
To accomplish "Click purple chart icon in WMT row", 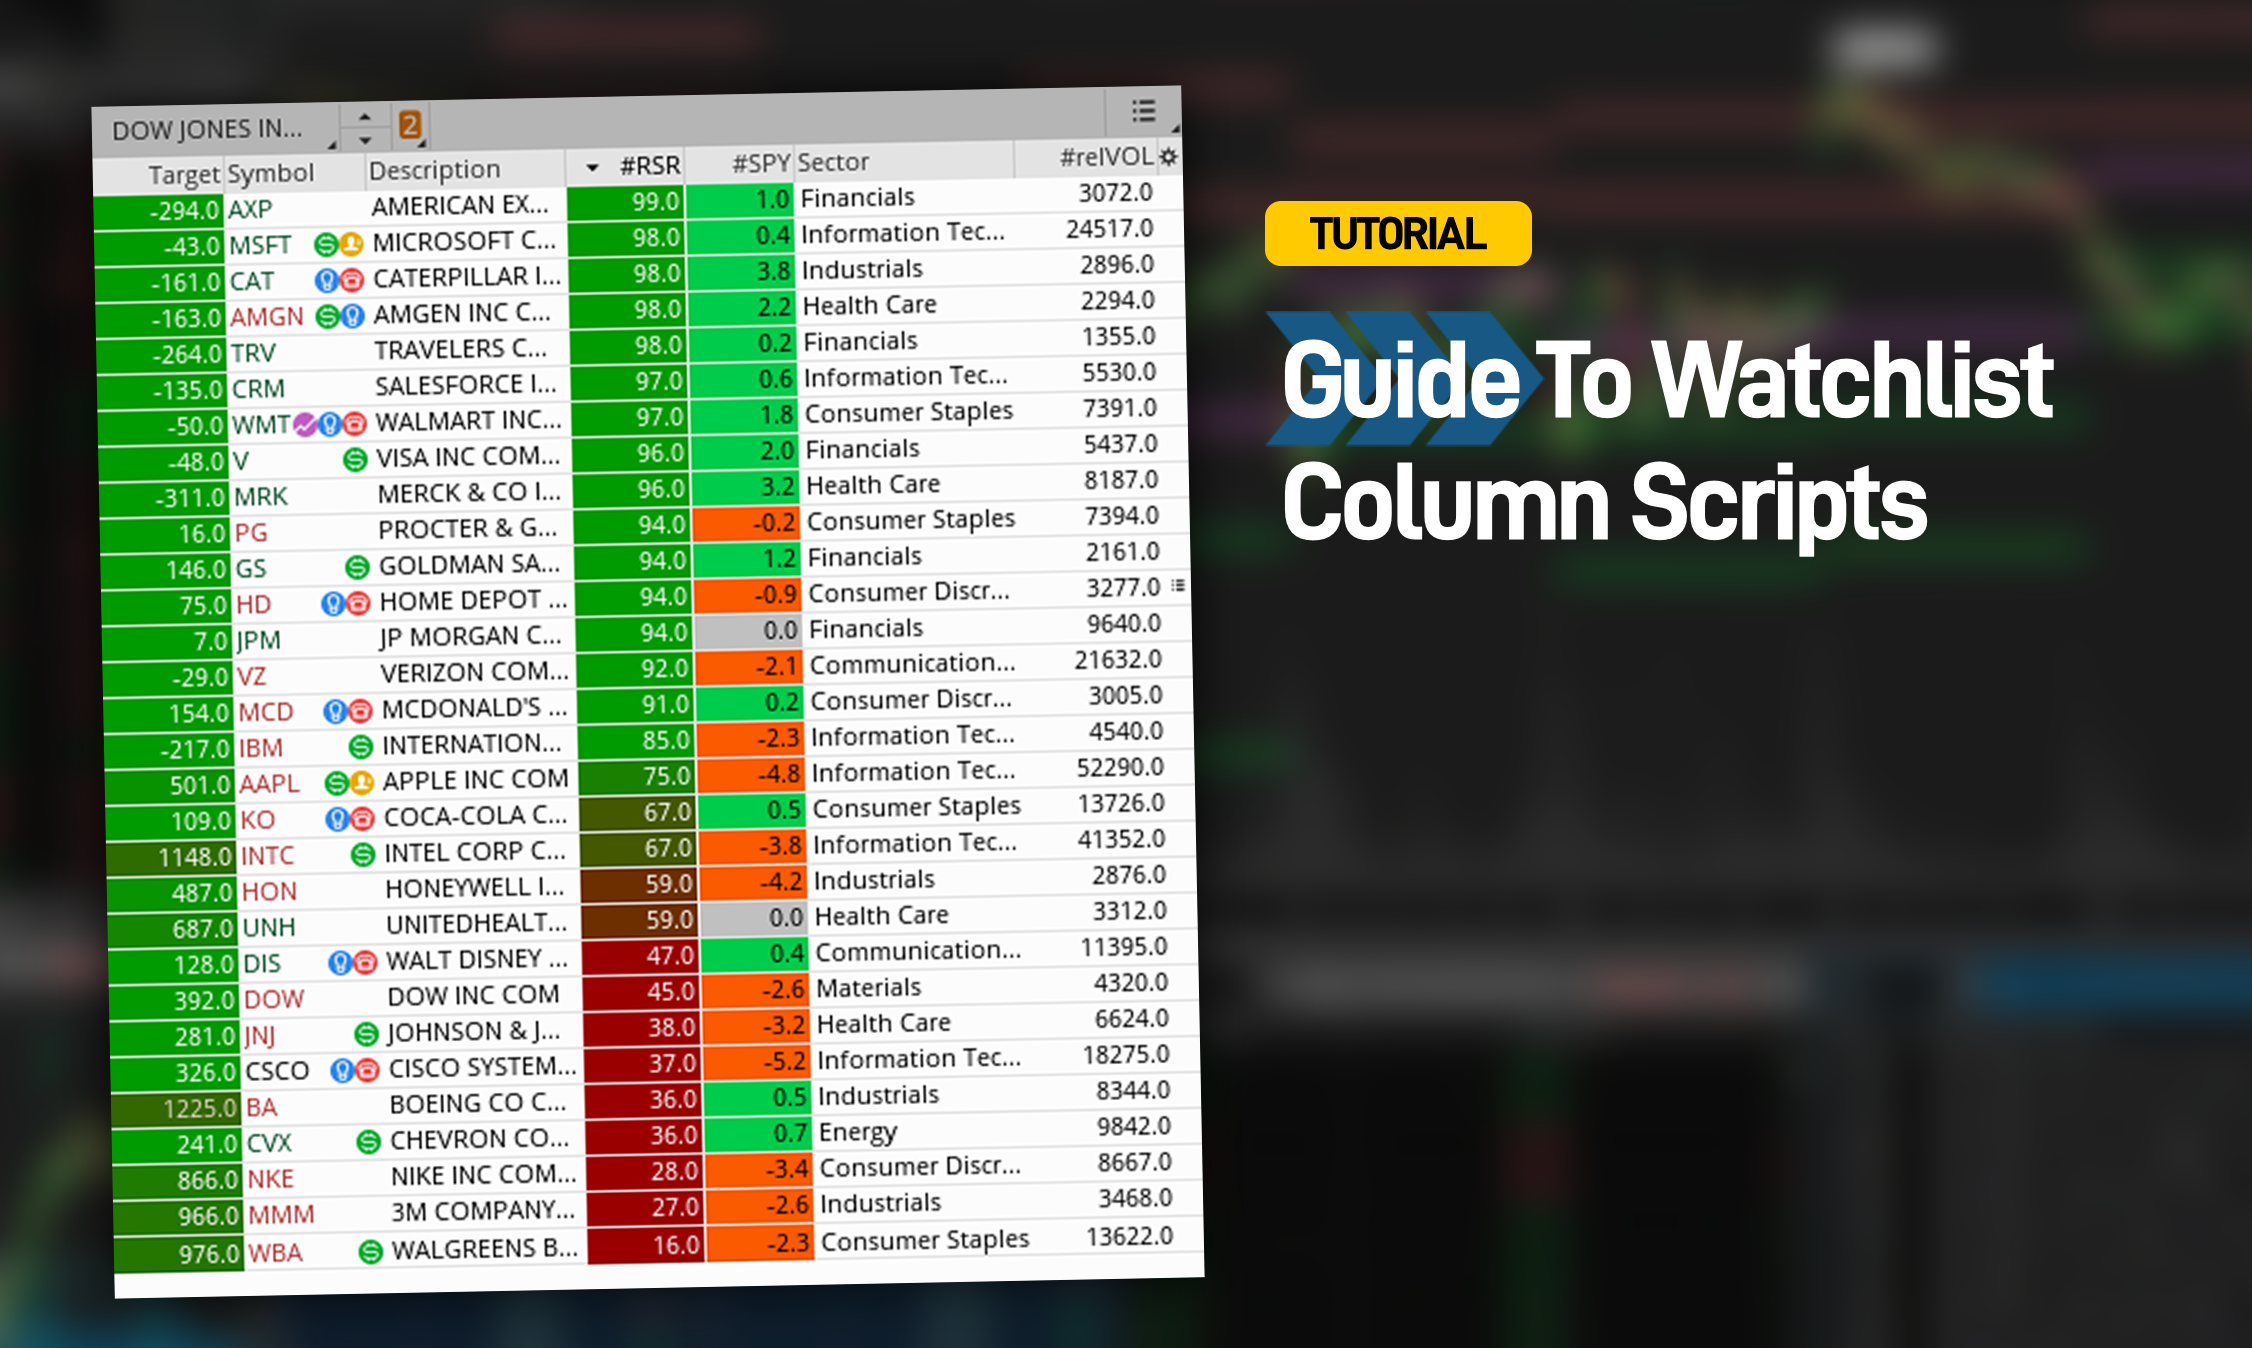I will pyautogui.click(x=305, y=425).
